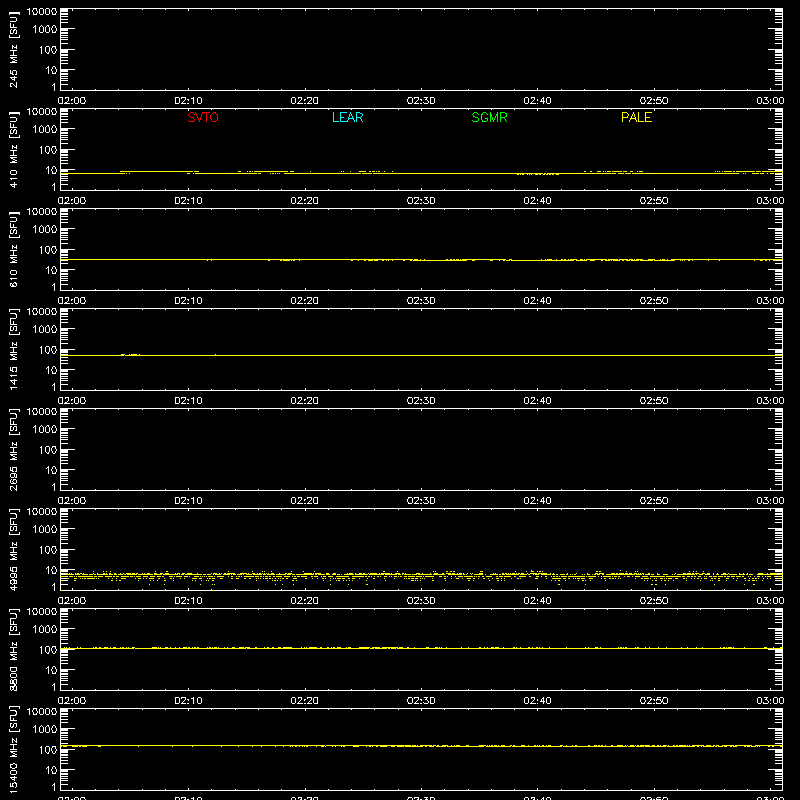Click 02:00 label under the 610 MHz panel

(72, 301)
